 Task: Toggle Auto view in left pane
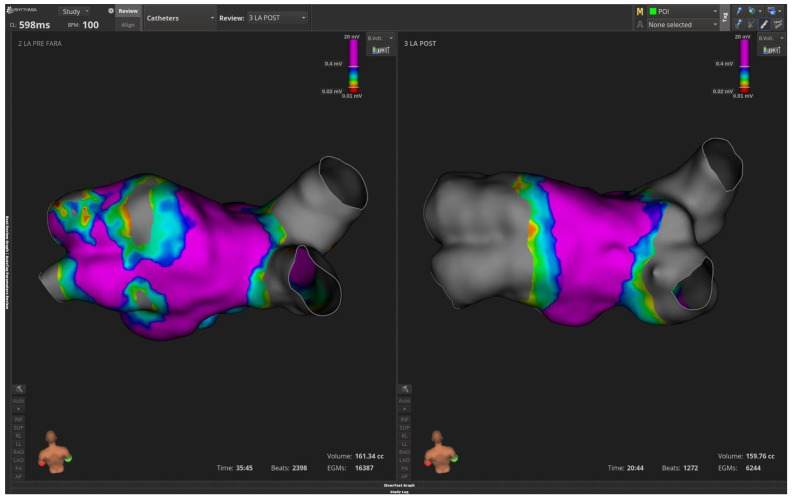19,401
